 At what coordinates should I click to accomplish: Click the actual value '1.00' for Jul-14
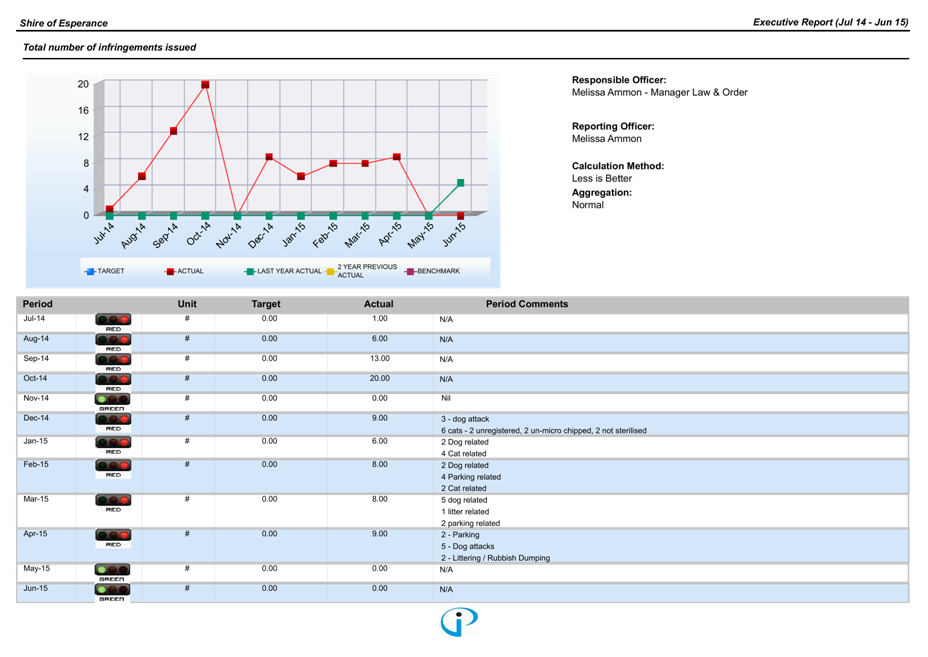click(x=380, y=318)
